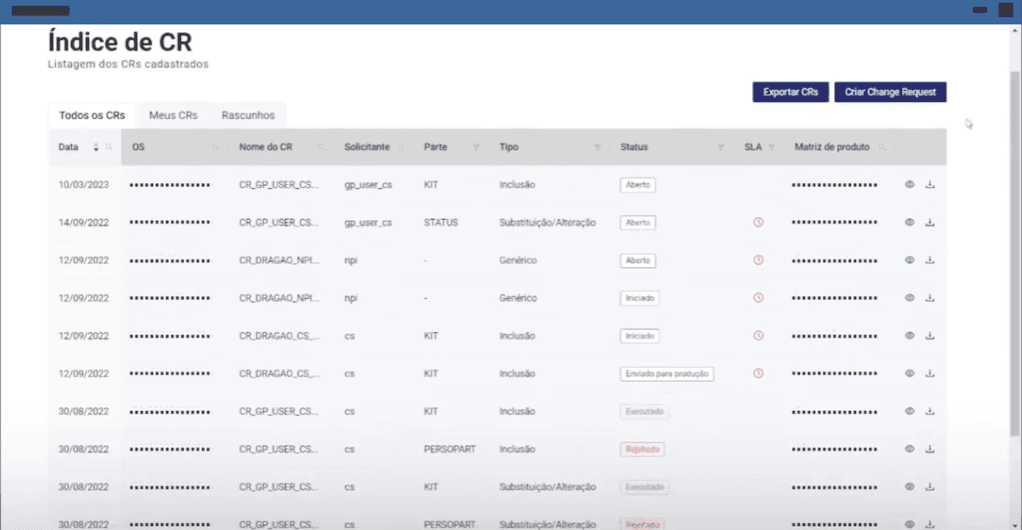
Task: Toggle view on first Iniciado Genérico row eye
Action: [x=909, y=298]
